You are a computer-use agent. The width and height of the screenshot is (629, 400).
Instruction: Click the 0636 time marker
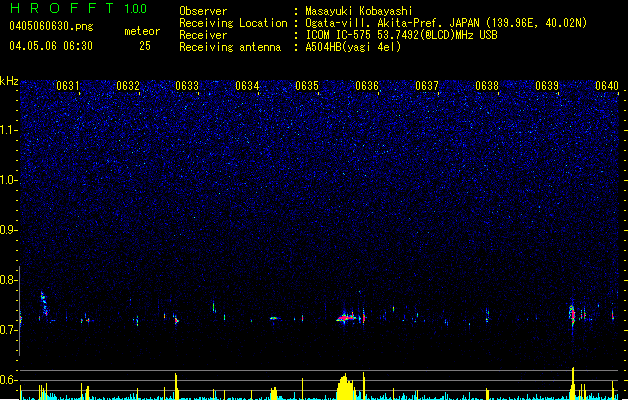click(x=367, y=86)
